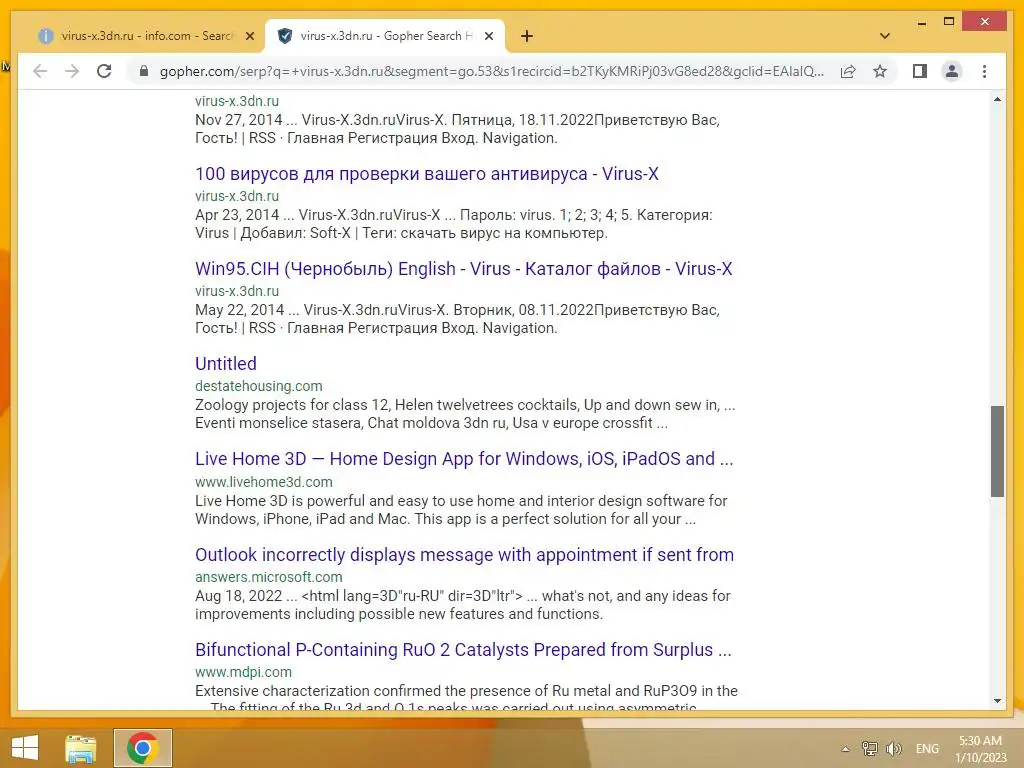1024x768 pixels.
Task: Click virus-x.3dn.ru URL under 100 вирусов result
Action: [236, 196]
